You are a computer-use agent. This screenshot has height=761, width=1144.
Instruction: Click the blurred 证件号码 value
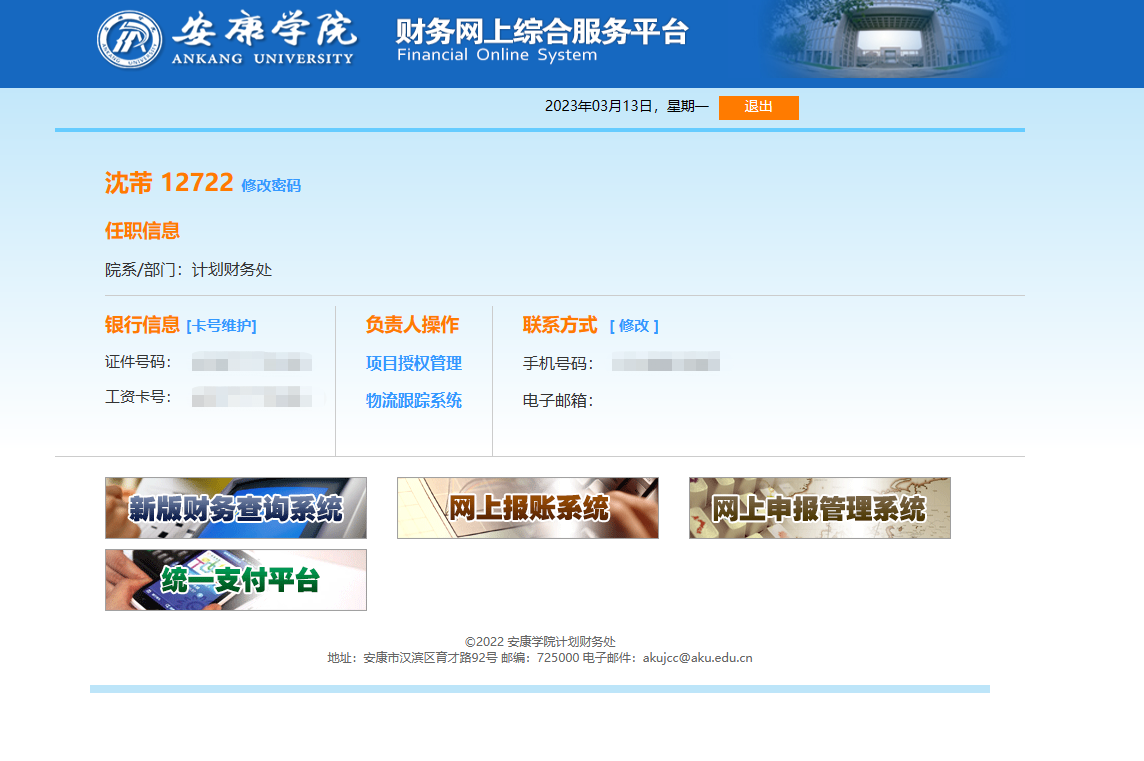[x=252, y=363]
